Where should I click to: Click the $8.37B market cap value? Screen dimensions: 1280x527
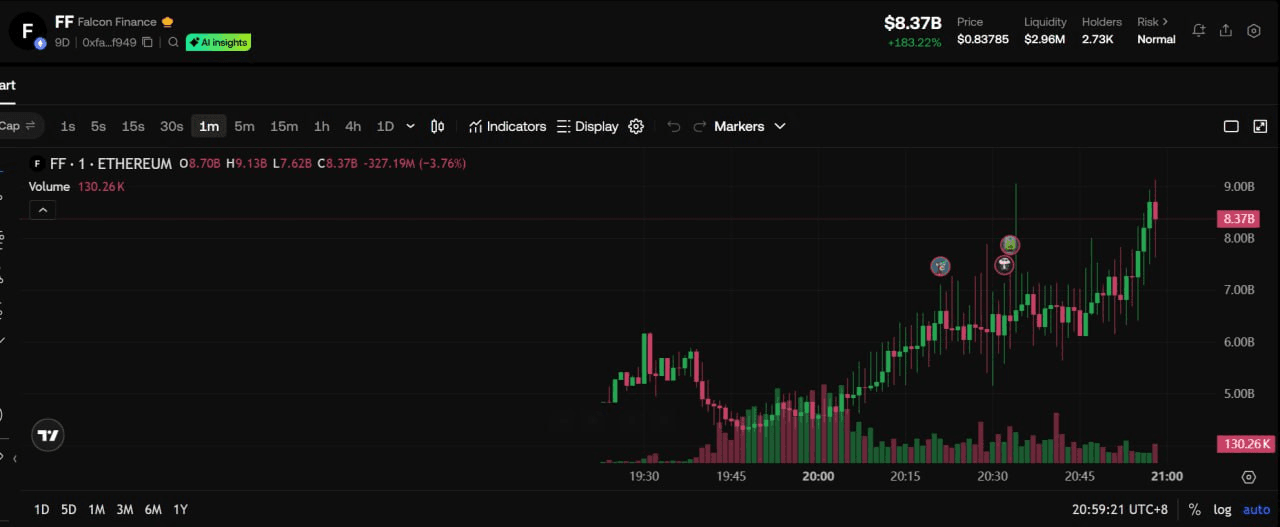[x=912, y=23]
